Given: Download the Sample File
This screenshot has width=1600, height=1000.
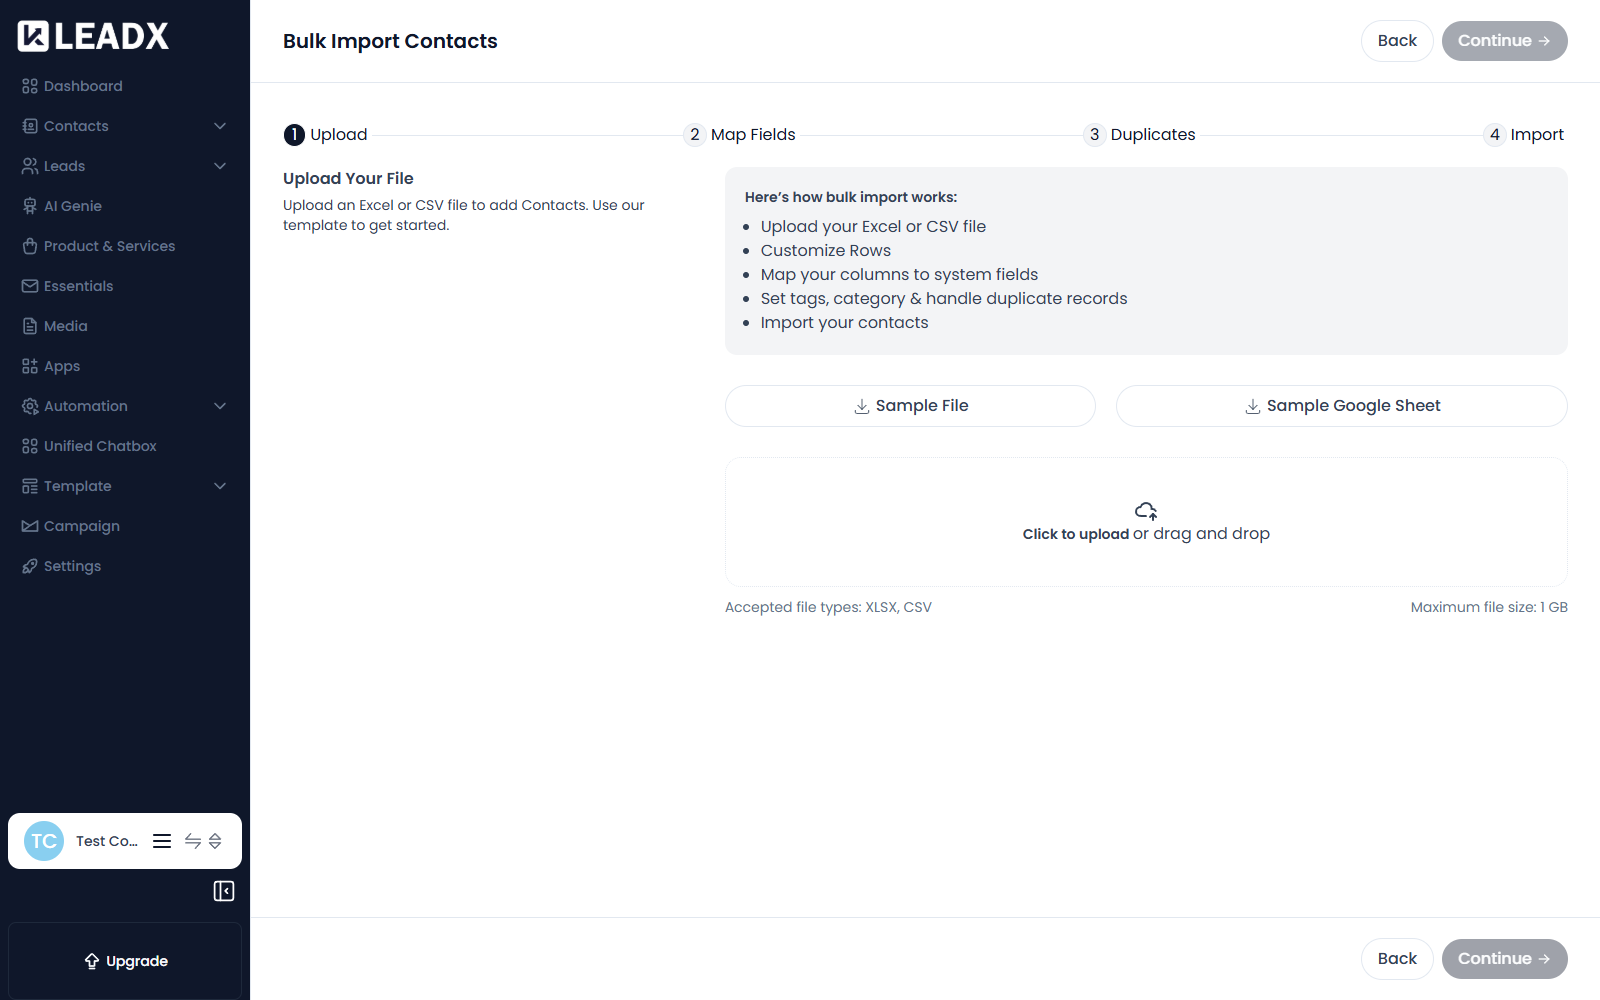Looking at the screenshot, I should click(x=910, y=406).
